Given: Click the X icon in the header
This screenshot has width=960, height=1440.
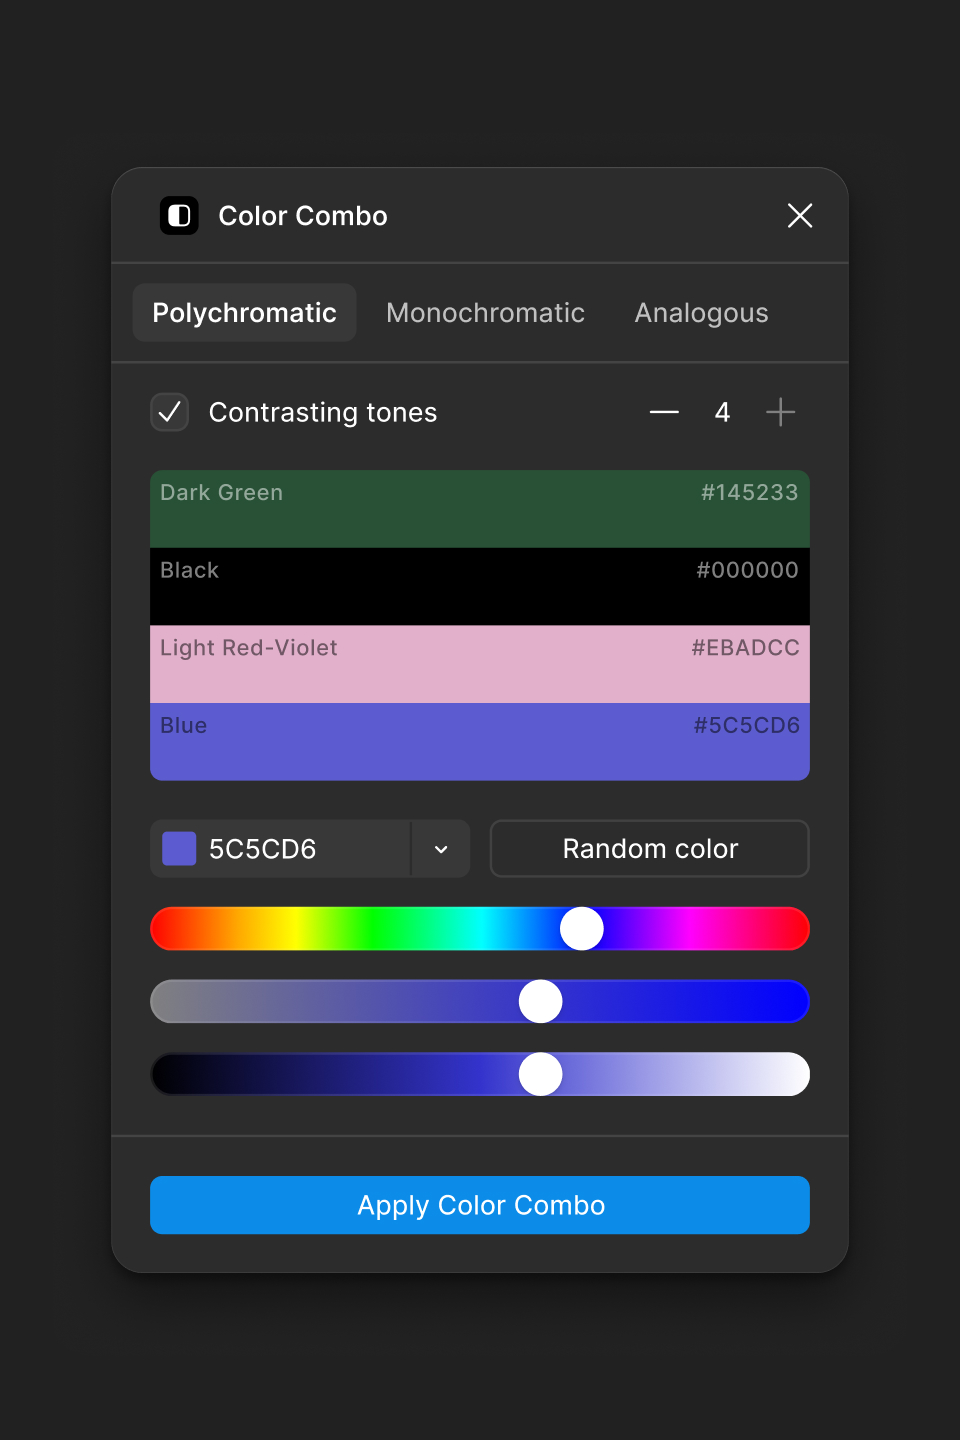Looking at the screenshot, I should click(x=800, y=216).
